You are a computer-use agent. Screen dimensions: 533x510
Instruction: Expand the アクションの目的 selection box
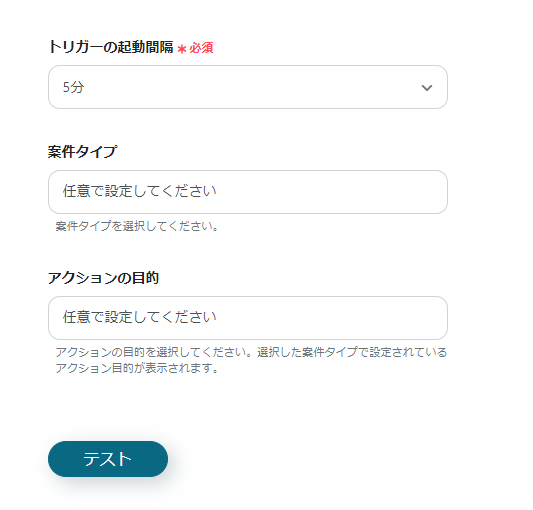pyautogui.click(x=248, y=318)
